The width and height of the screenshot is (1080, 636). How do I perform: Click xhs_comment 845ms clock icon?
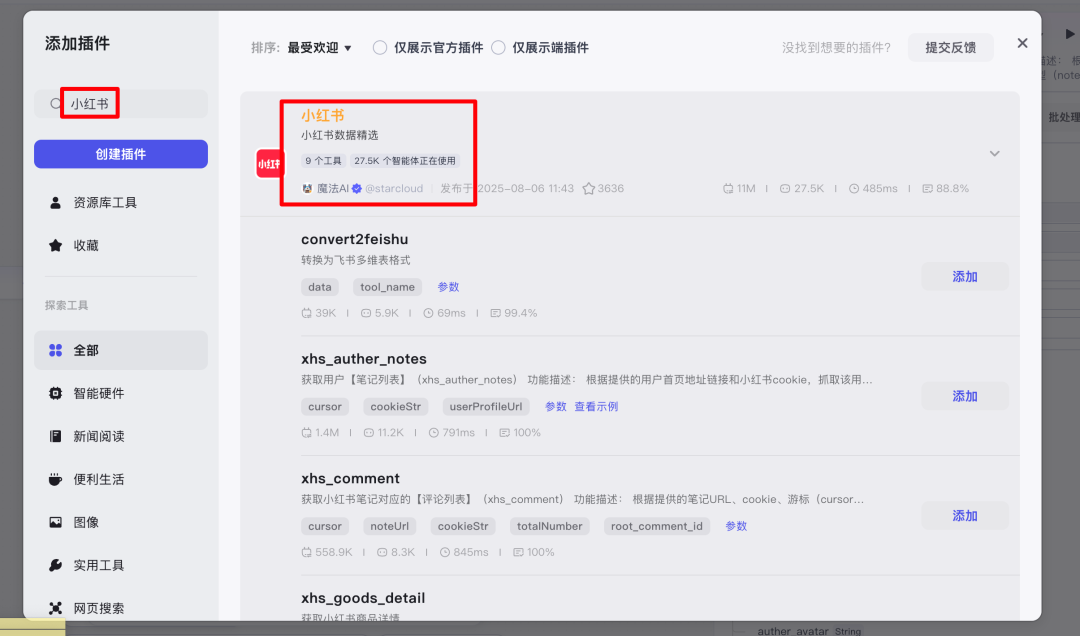click(445, 552)
